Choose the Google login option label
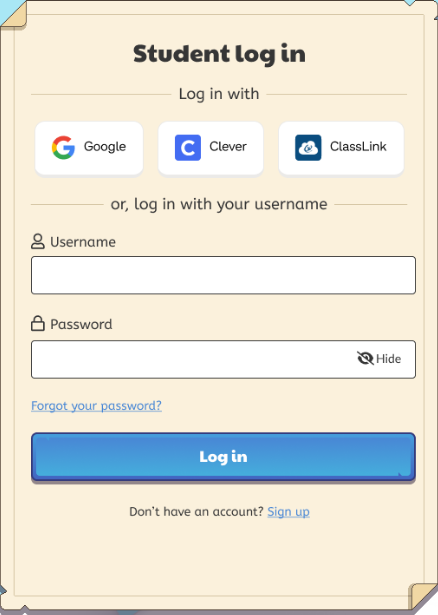 click(105, 147)
